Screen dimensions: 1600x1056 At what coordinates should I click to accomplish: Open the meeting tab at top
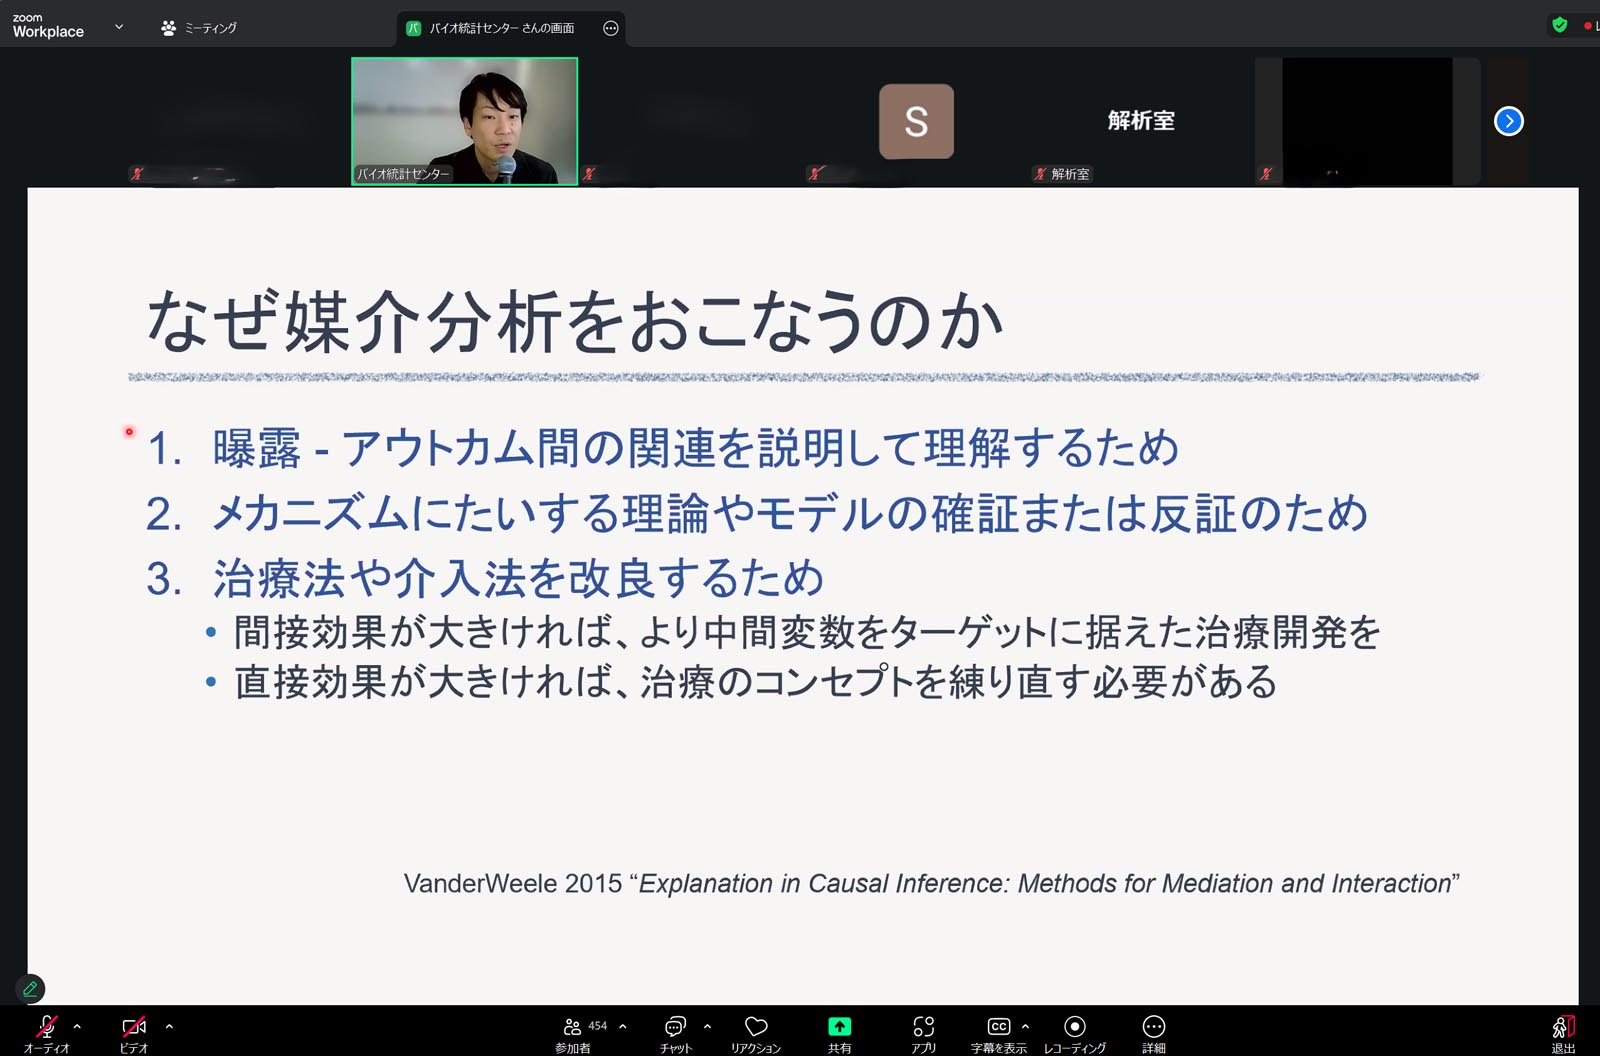tap(199, 28)
